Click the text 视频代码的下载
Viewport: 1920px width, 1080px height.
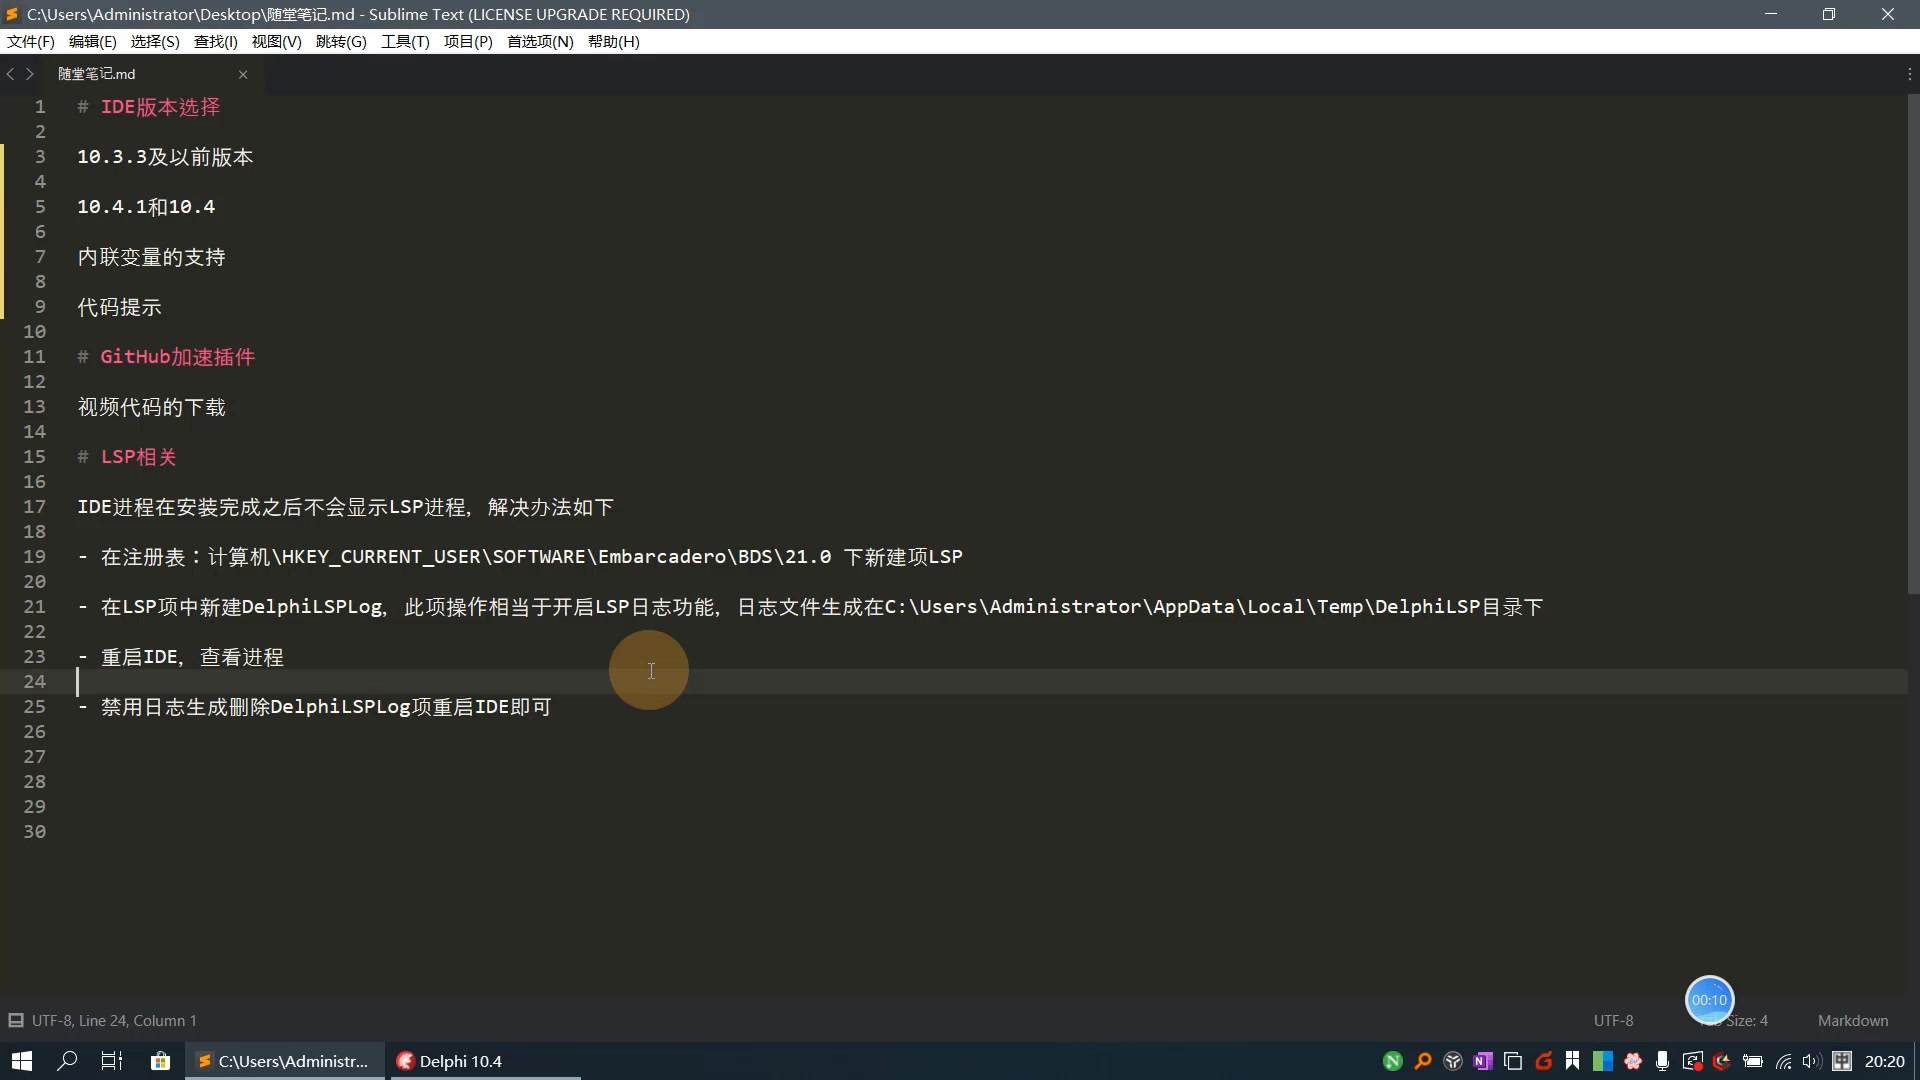pos(152,407)
